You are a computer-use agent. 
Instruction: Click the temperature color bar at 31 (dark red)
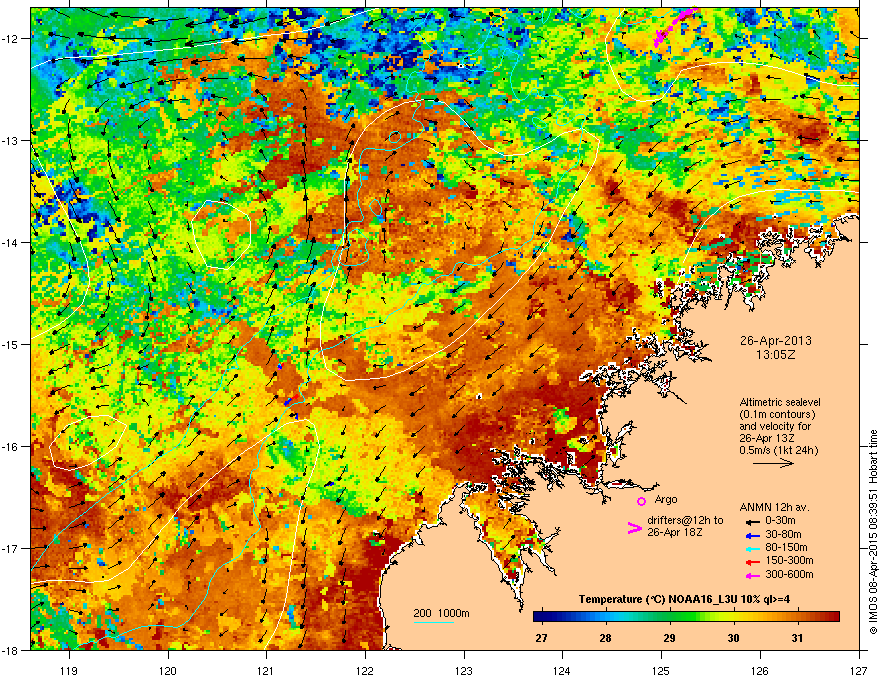point(797,617)
